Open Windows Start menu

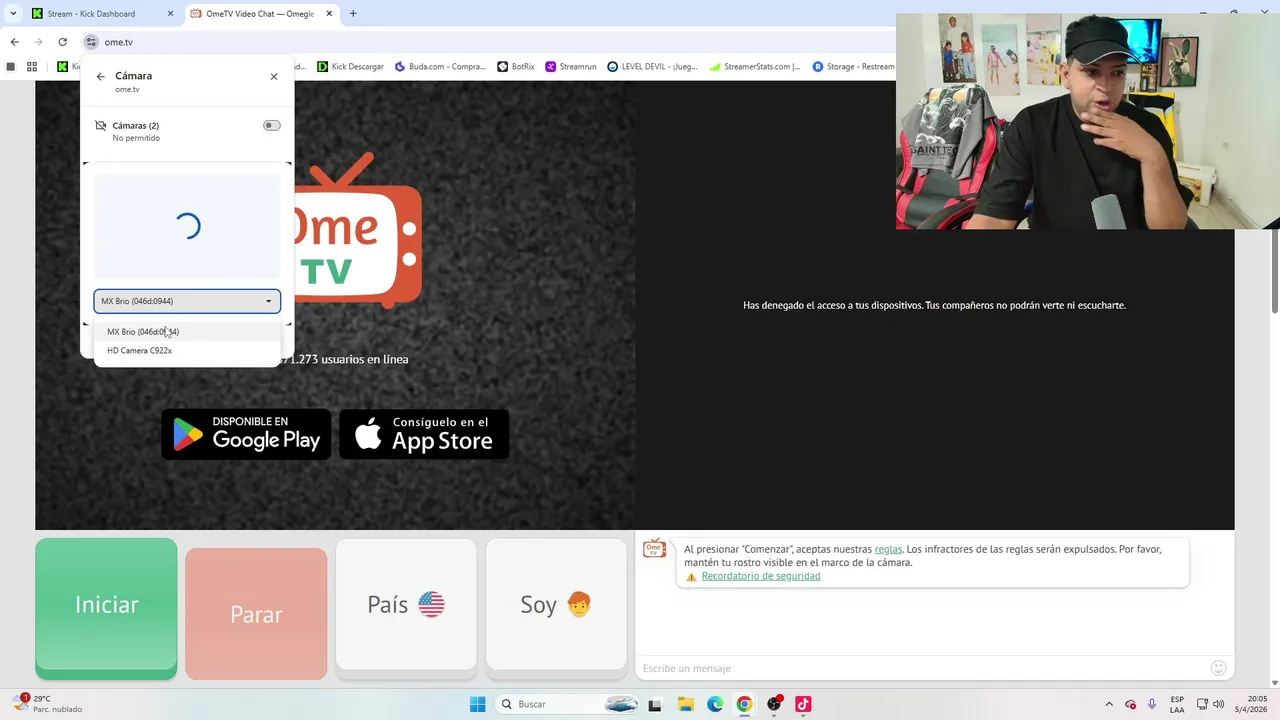click(477, 704)
